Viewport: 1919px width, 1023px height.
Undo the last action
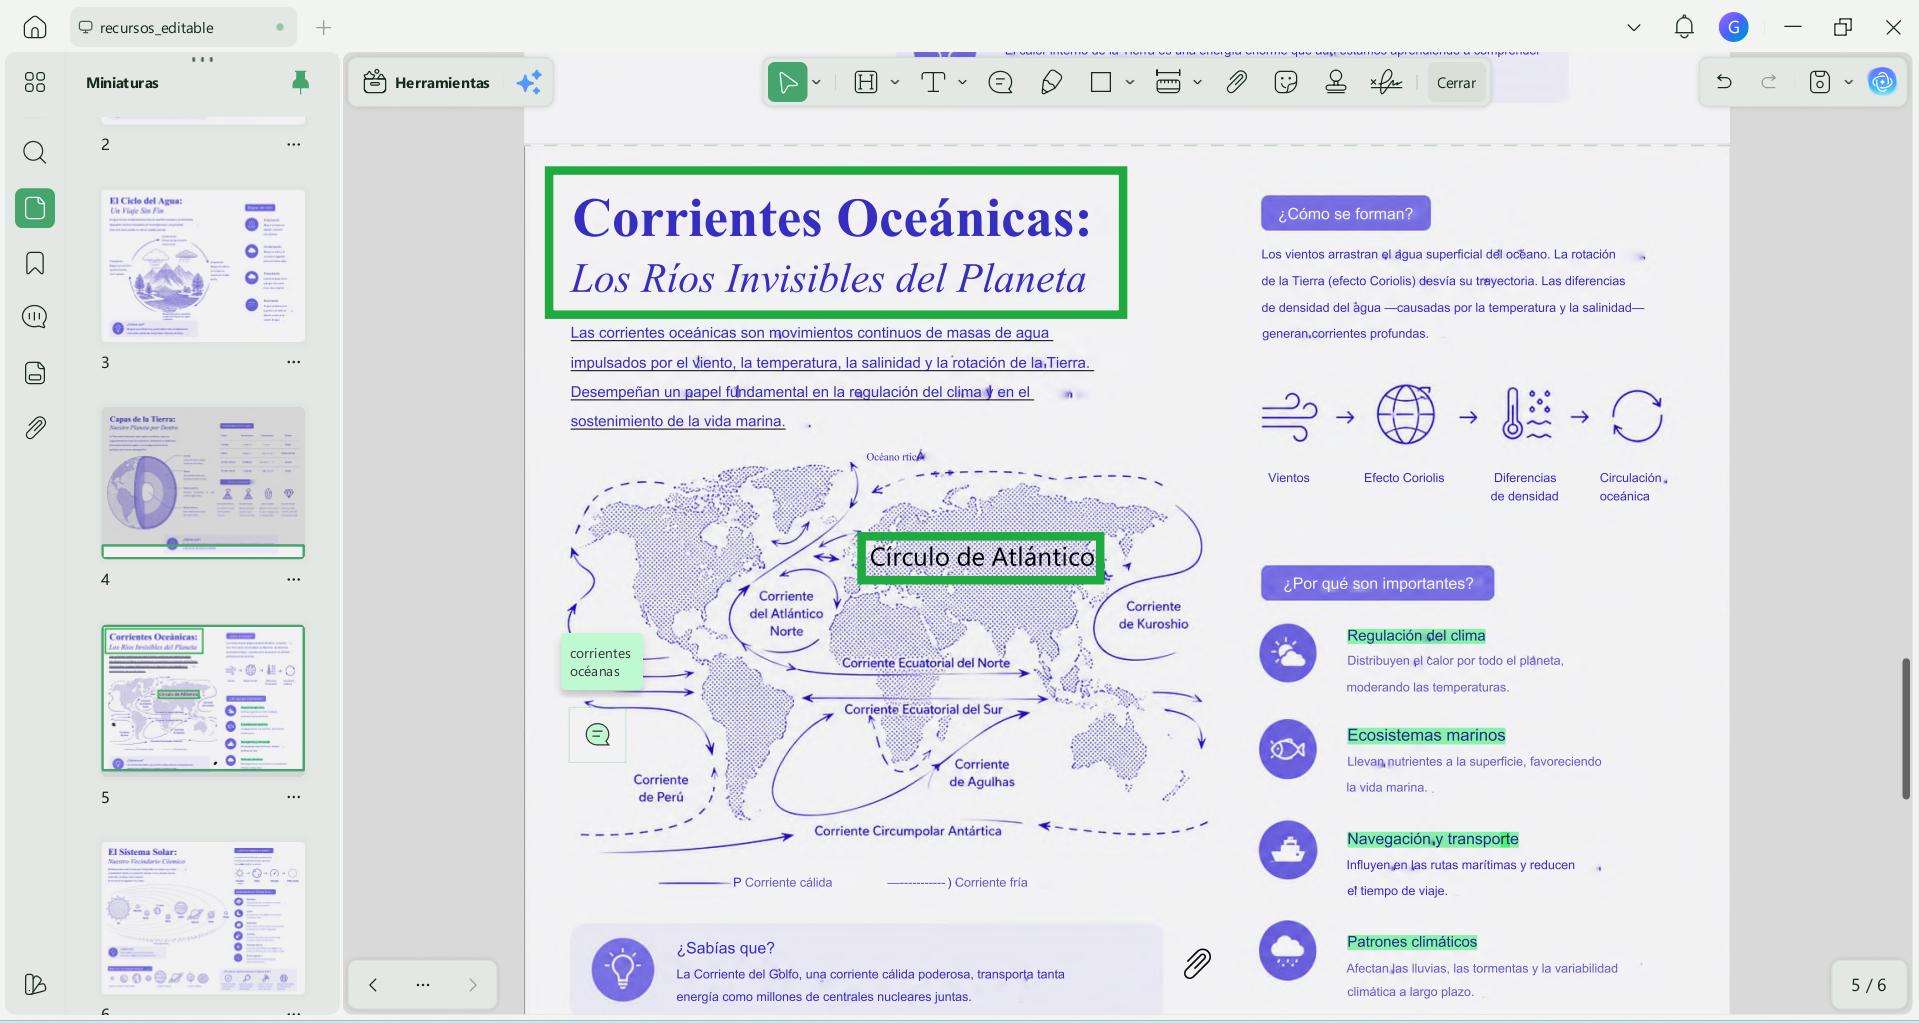point(1724,82)
